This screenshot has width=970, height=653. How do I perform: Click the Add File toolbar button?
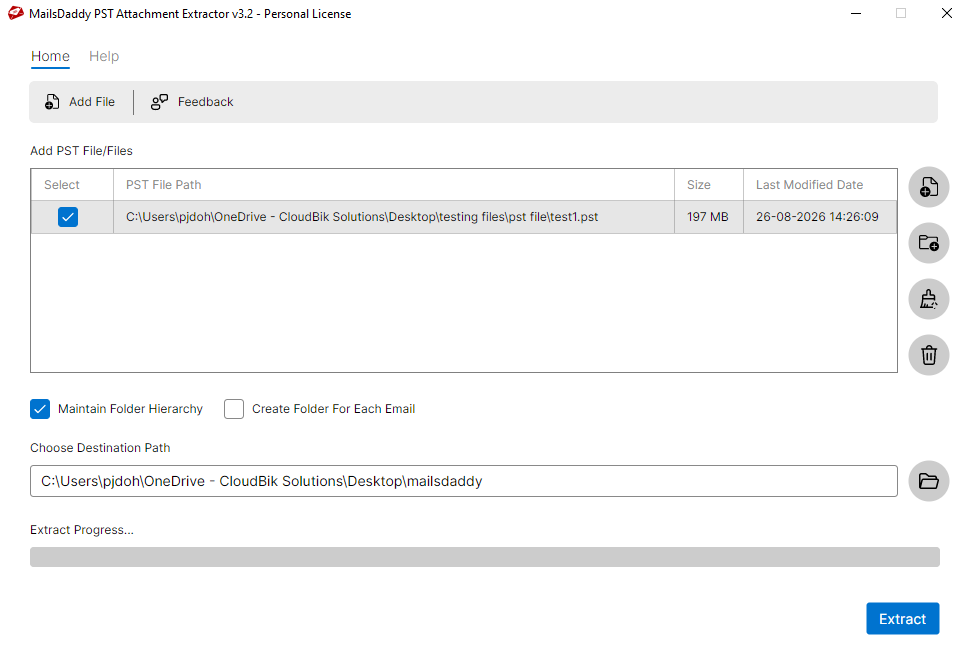(79, 102)
